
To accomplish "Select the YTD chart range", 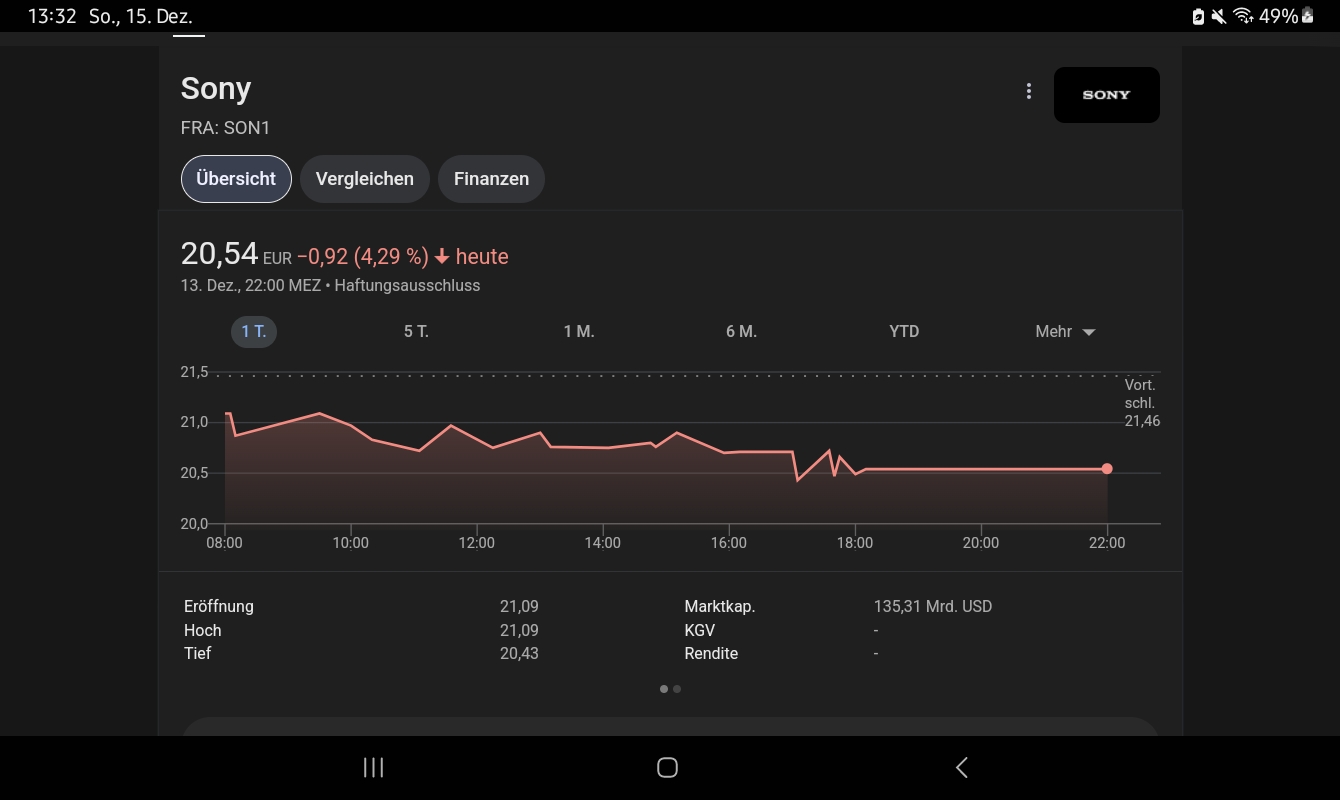I will [x=904, y=331].
